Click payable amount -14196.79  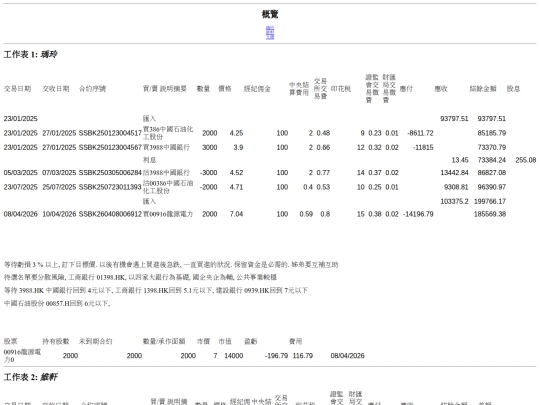point(418,214)
